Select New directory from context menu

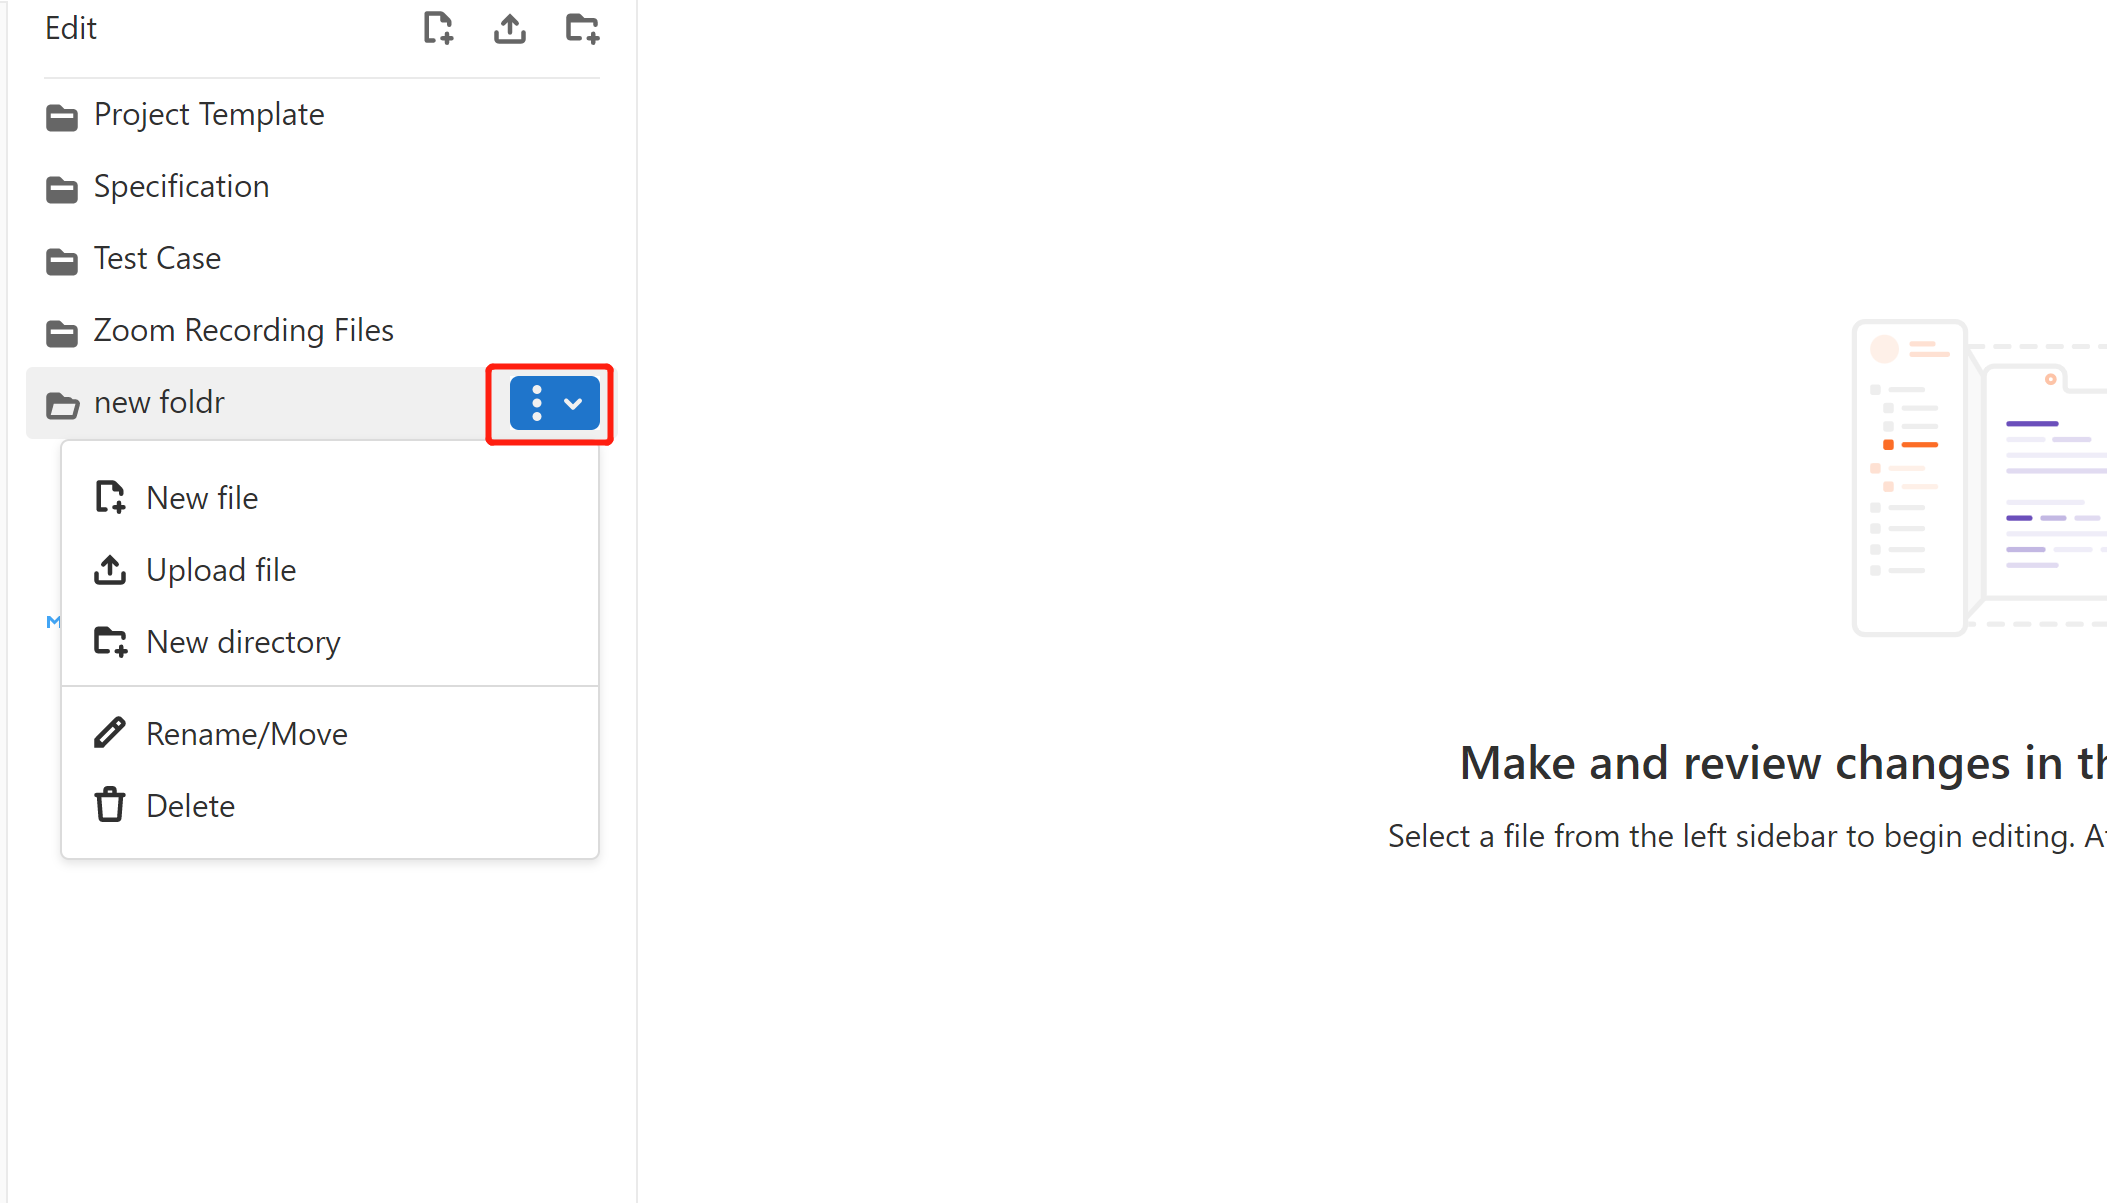(243, 641)
